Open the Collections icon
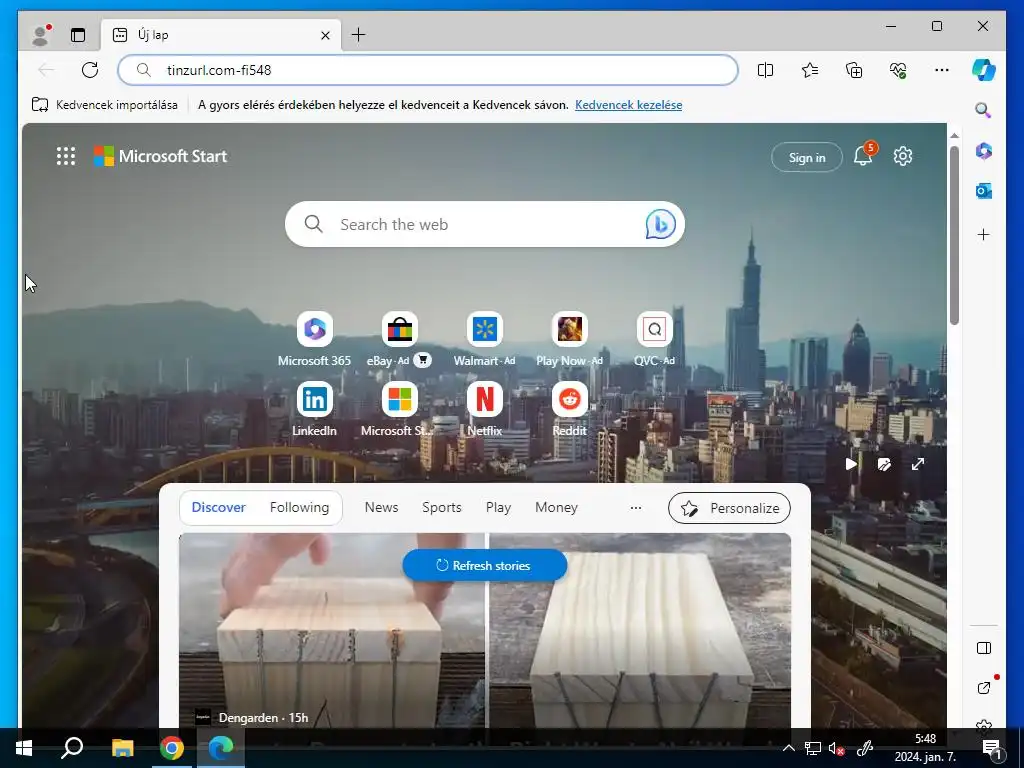 click(854, 70)
